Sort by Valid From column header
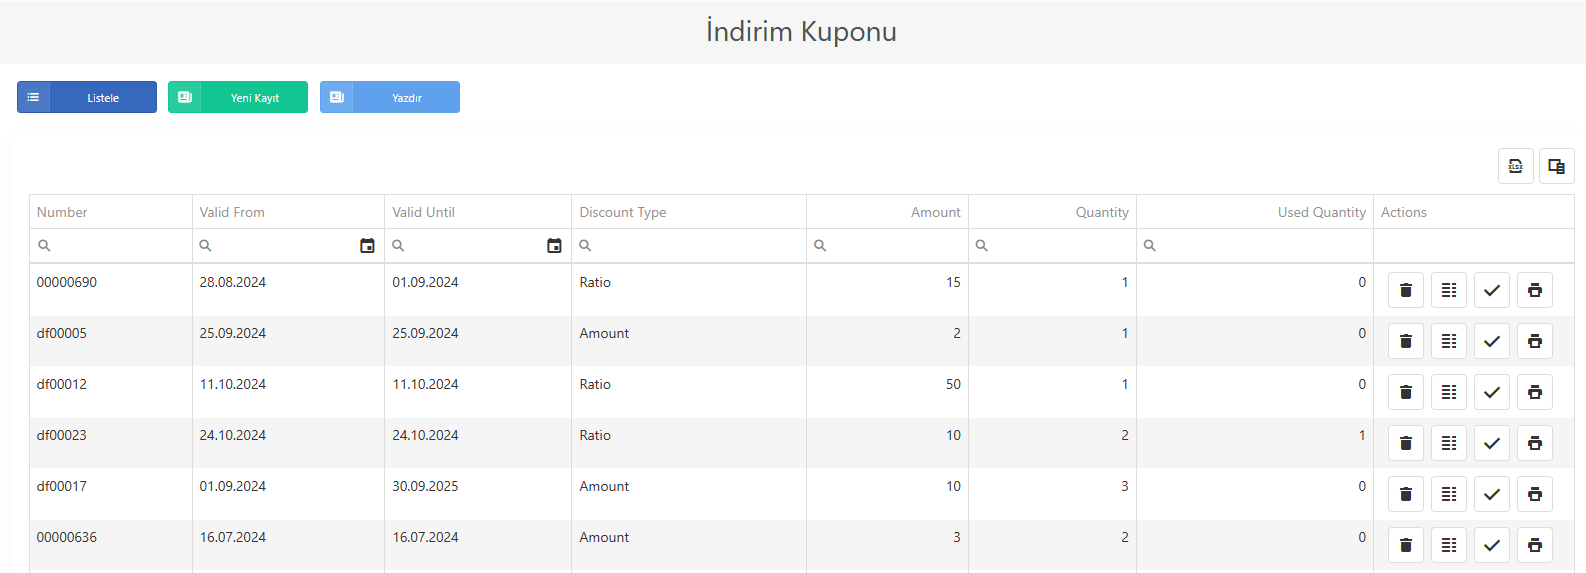This screenshot has width=1586, height=573. 288,212
